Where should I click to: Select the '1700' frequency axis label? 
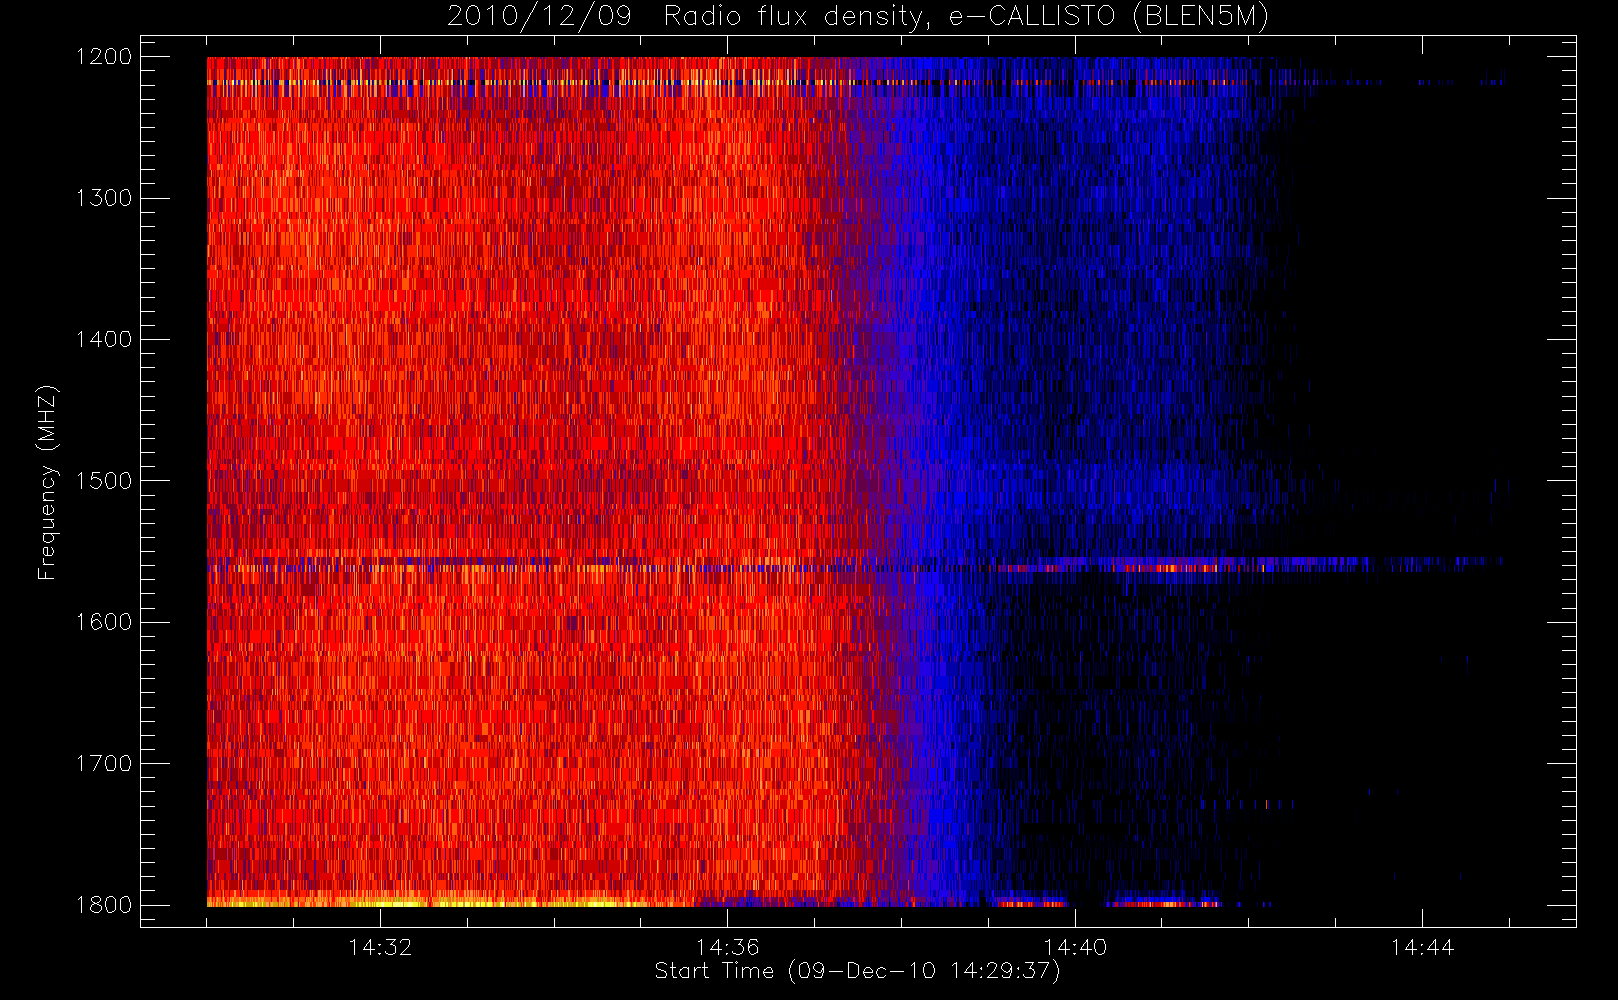point(104,764)
